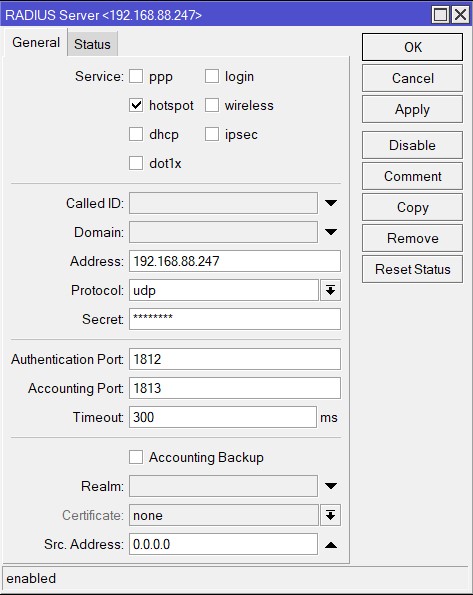Screen dimensions: 473x595
Task: Open the Protocol dropdown list
Action: (x=331, y=290)
